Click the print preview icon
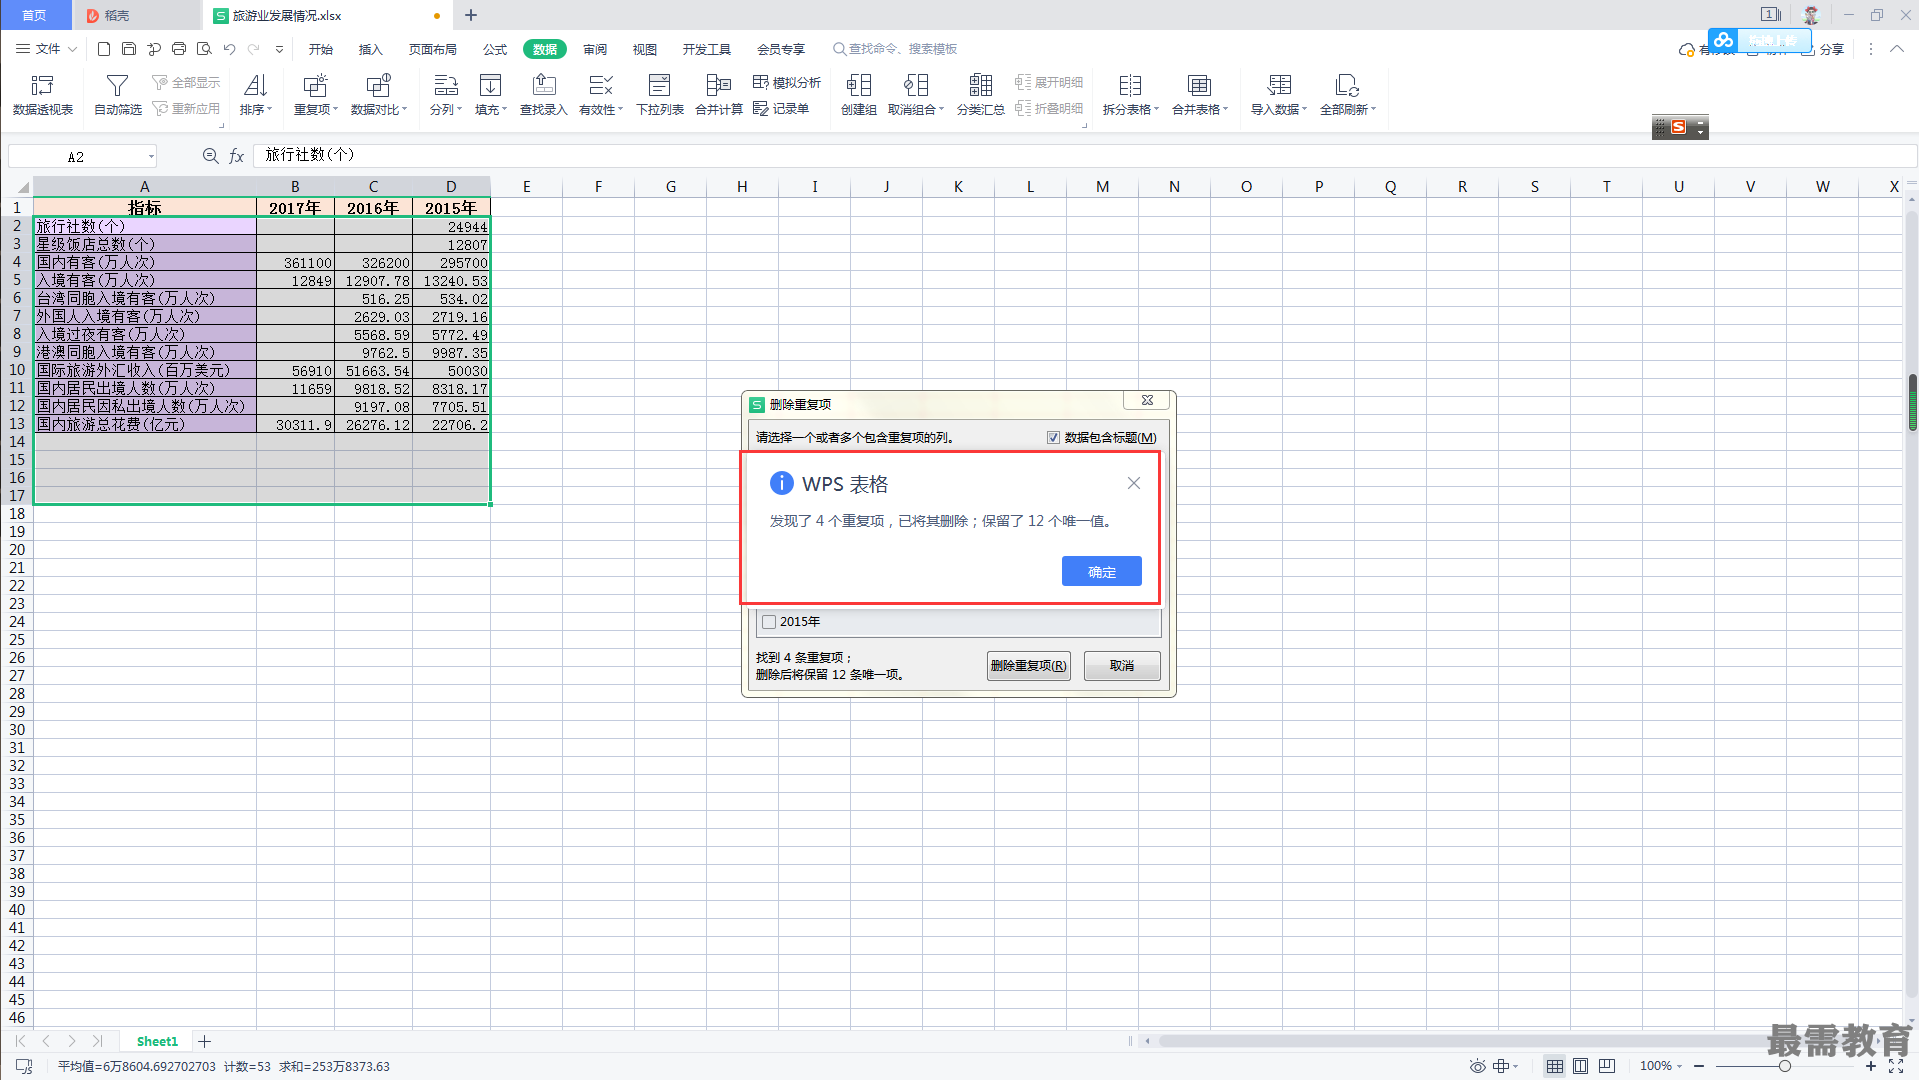 click(x=204, y=48)
